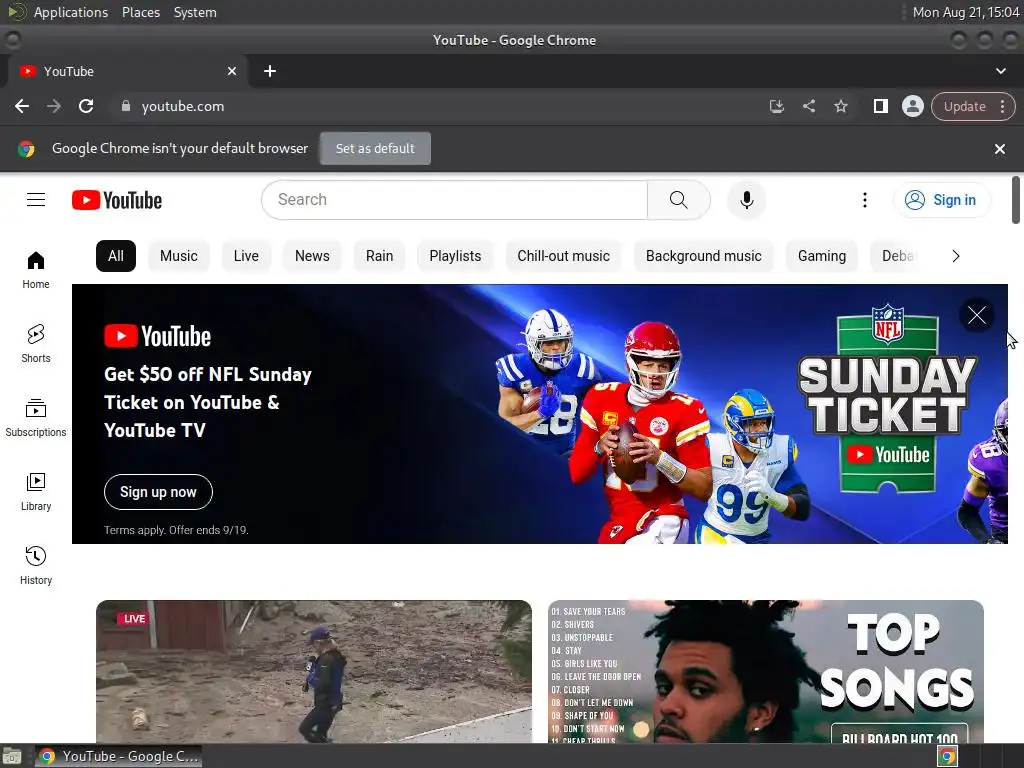
Task: Click the Sign in button
Action: (941, 200)
